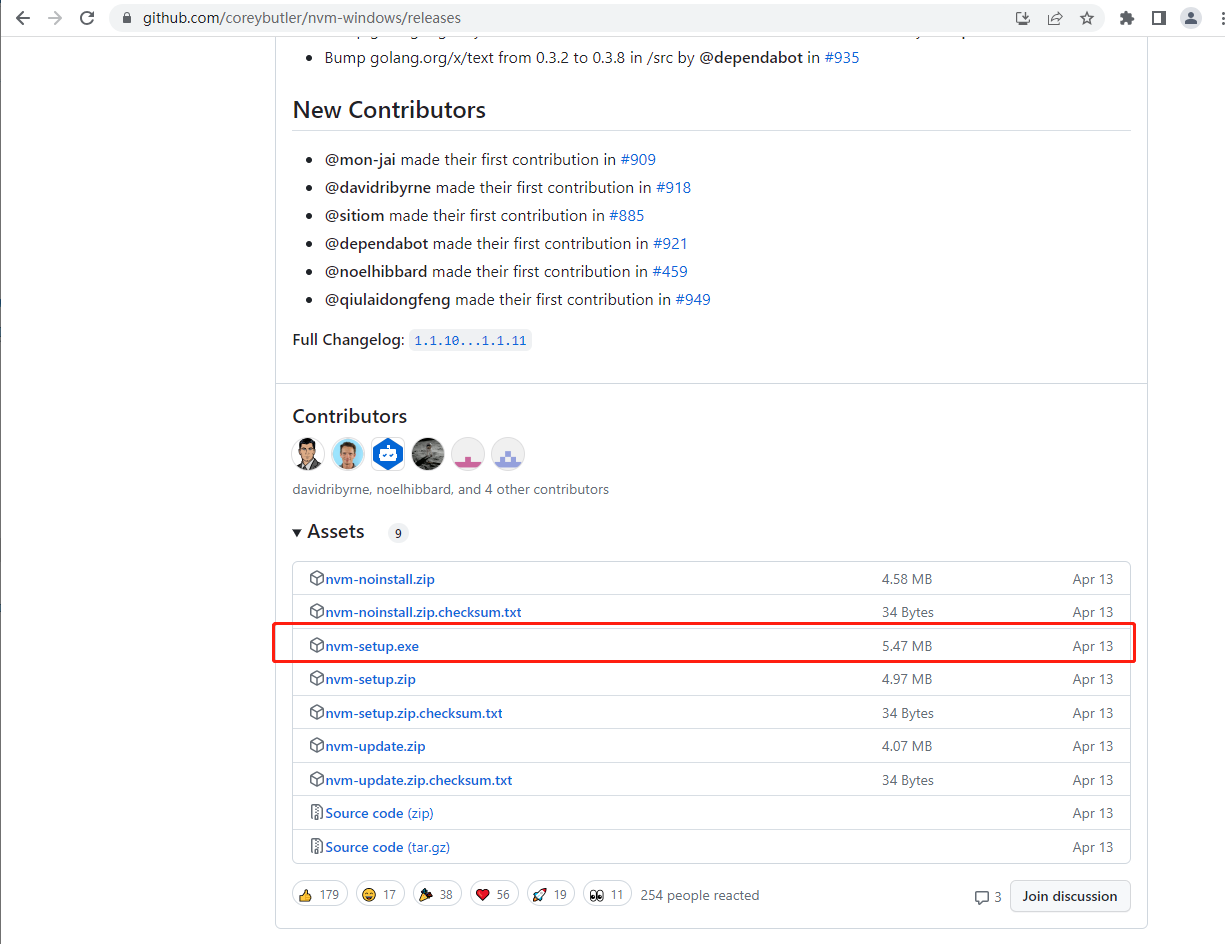
Task: Click the pink identicon contributor avatar
Action: [468, 454]
